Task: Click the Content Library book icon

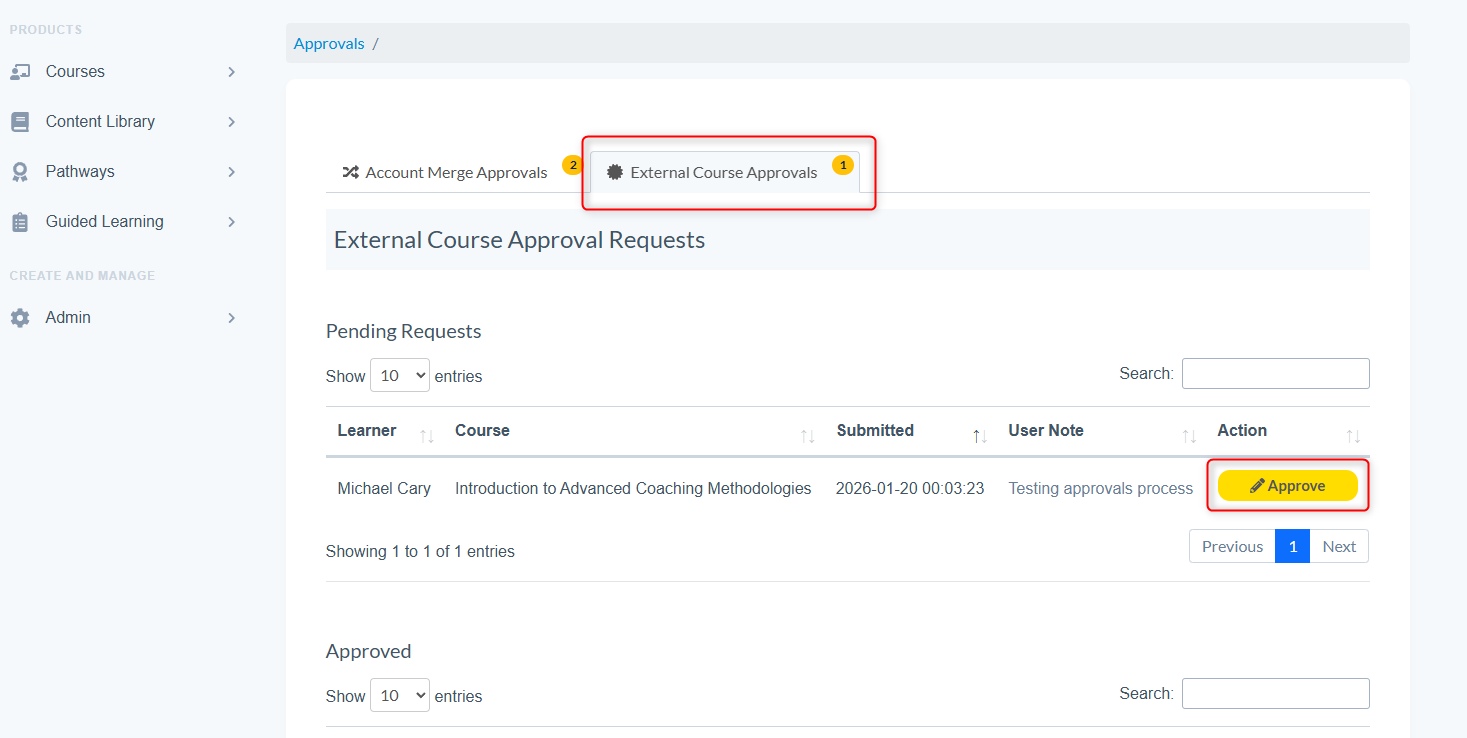Action: (20, 122)
